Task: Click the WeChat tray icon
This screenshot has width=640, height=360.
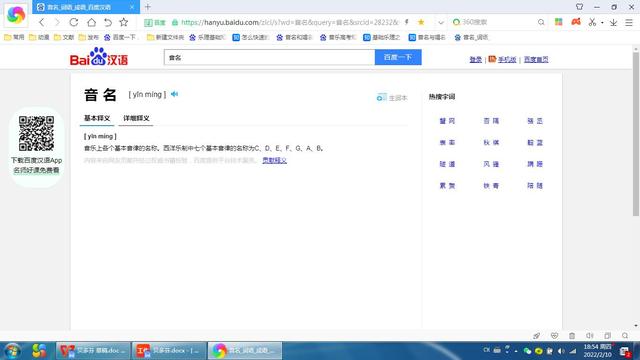Action: pyautogui.click(x=527, y=351)
